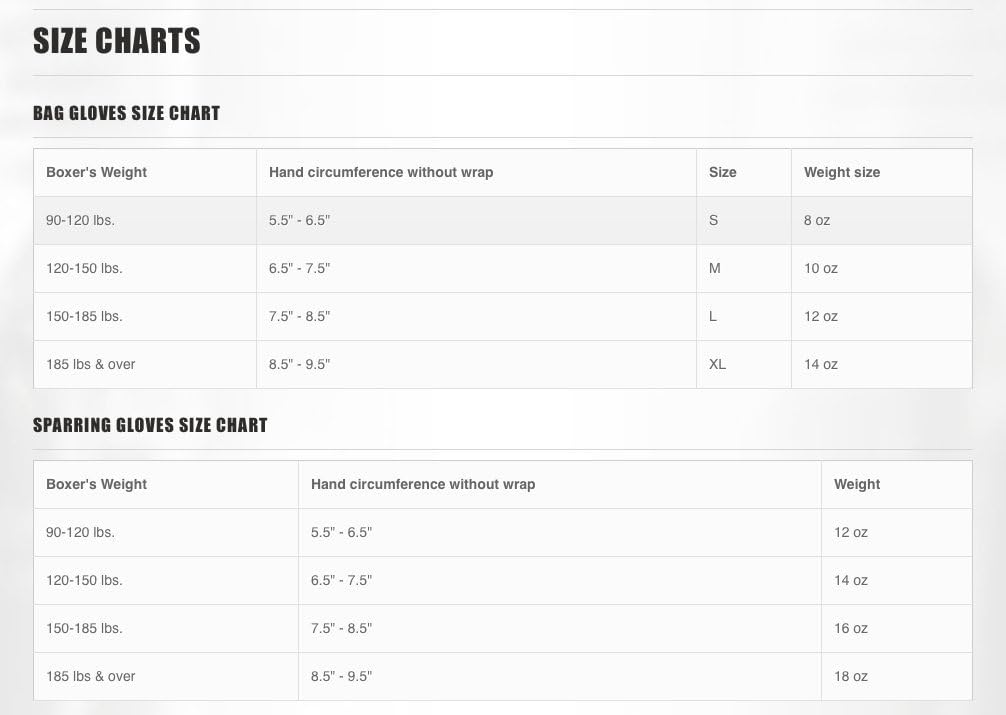Click the 12 oz cell in sparring gloves chart
Image resolution: width=1006 pixels, height=715 pixels.
pos(851,532)
